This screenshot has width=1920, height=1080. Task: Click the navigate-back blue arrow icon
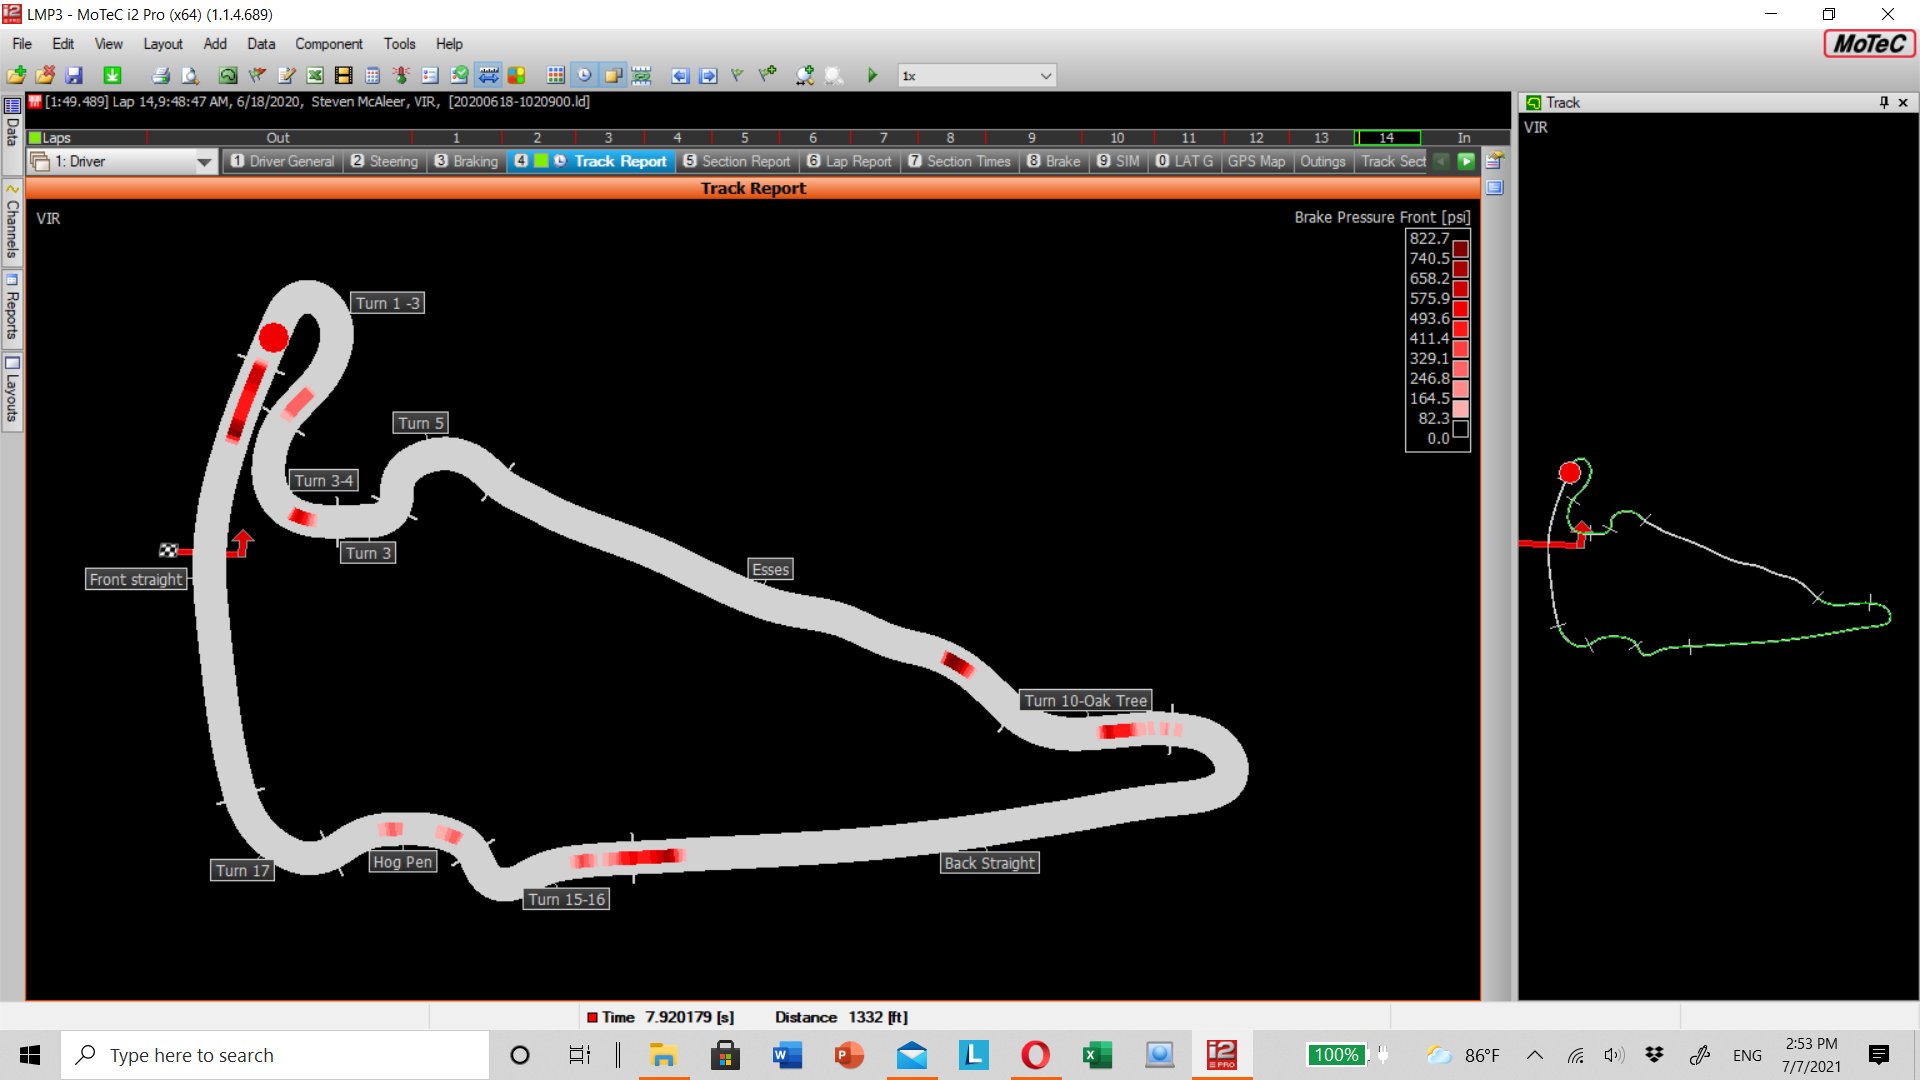(680, 75)
